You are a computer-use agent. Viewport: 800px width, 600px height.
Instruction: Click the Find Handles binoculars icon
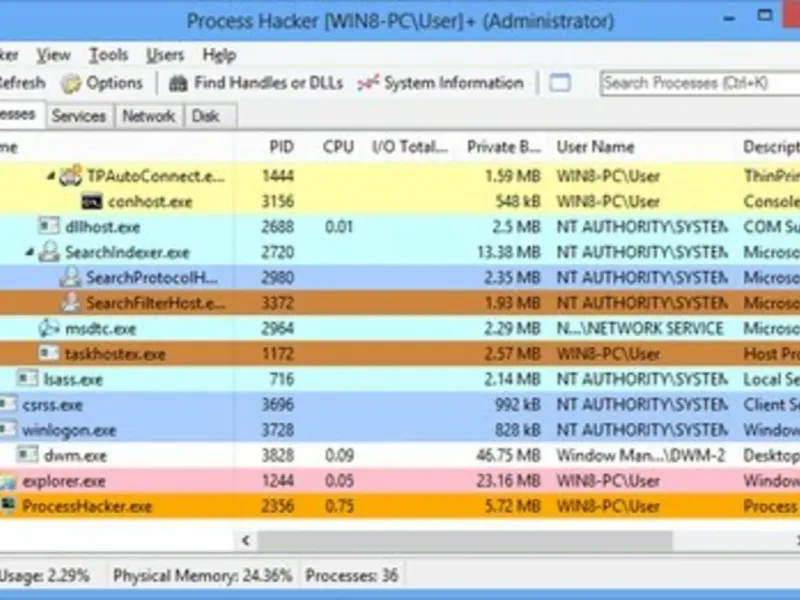click(x=178, y=83)
